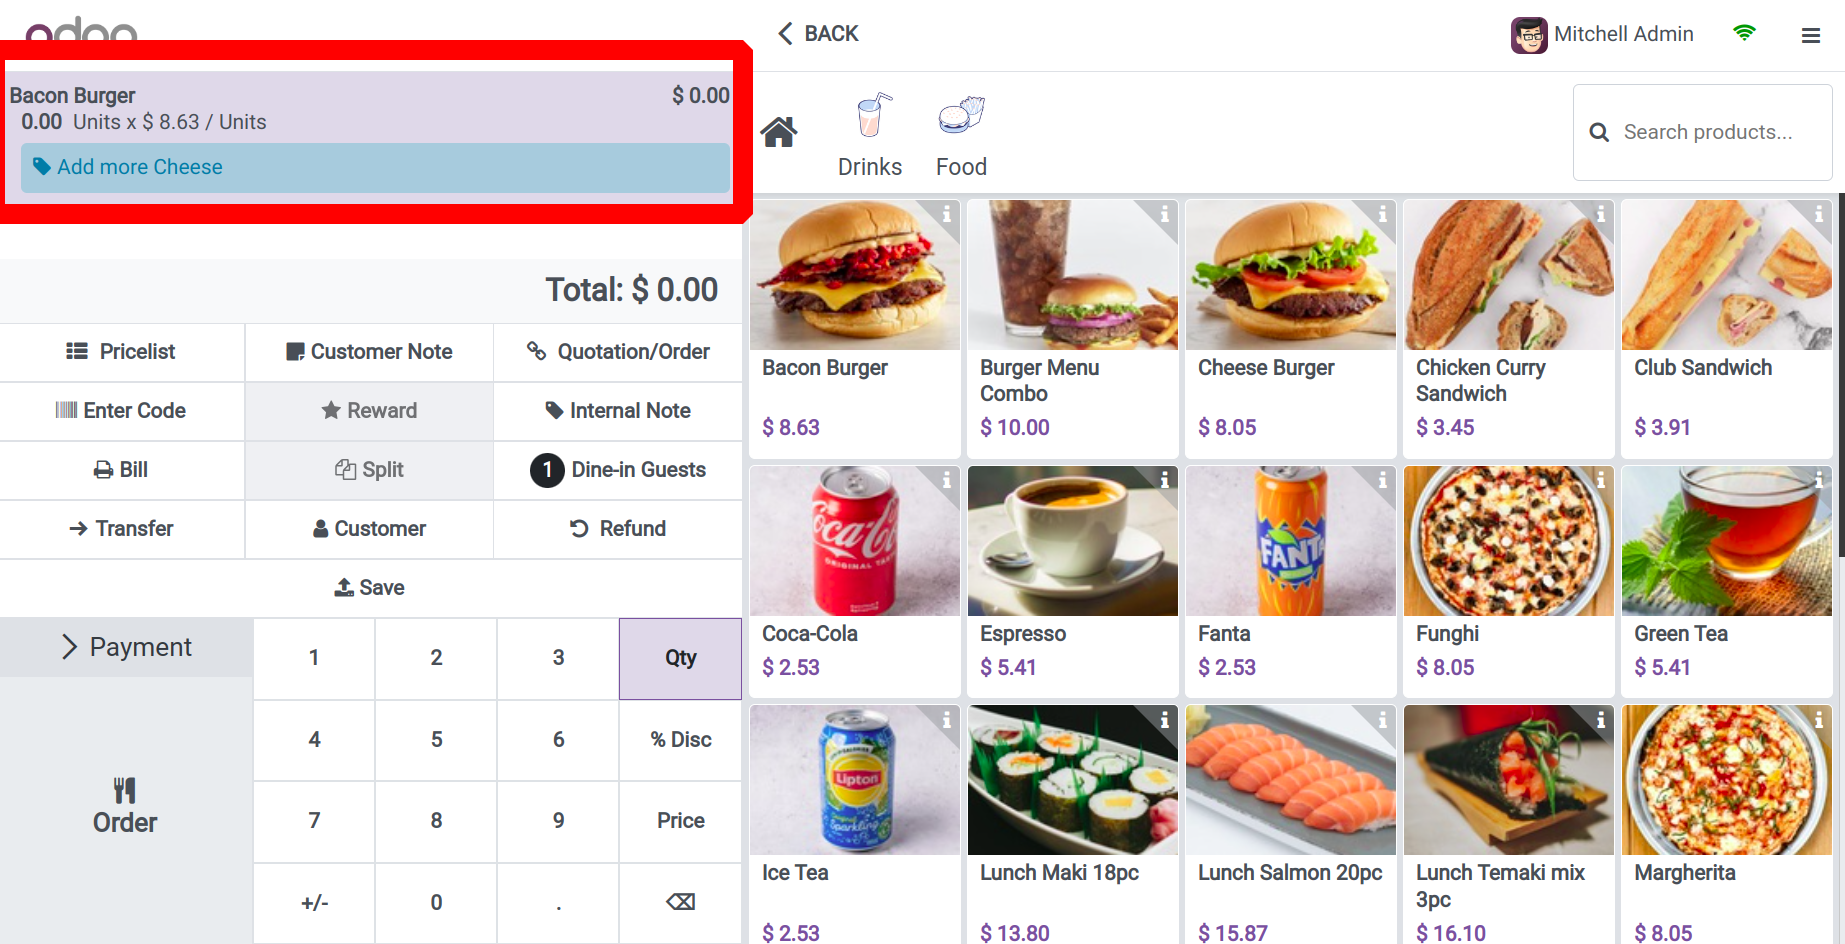This screenshot has width=1845, height=944.
Task: Click the home category icon
Action: pyautogui.click(x=779, y=132)
